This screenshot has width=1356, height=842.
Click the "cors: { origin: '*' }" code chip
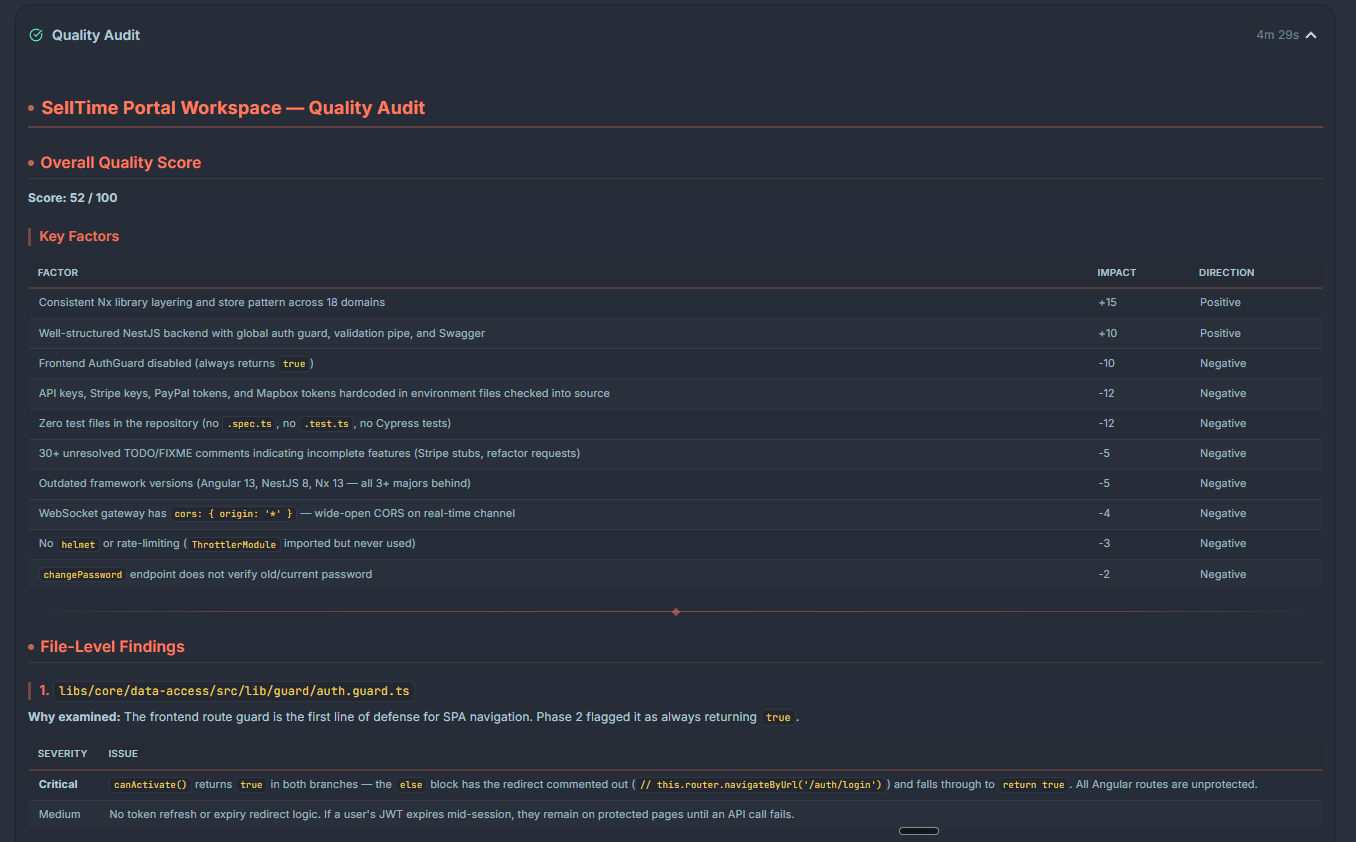[234, 514]
